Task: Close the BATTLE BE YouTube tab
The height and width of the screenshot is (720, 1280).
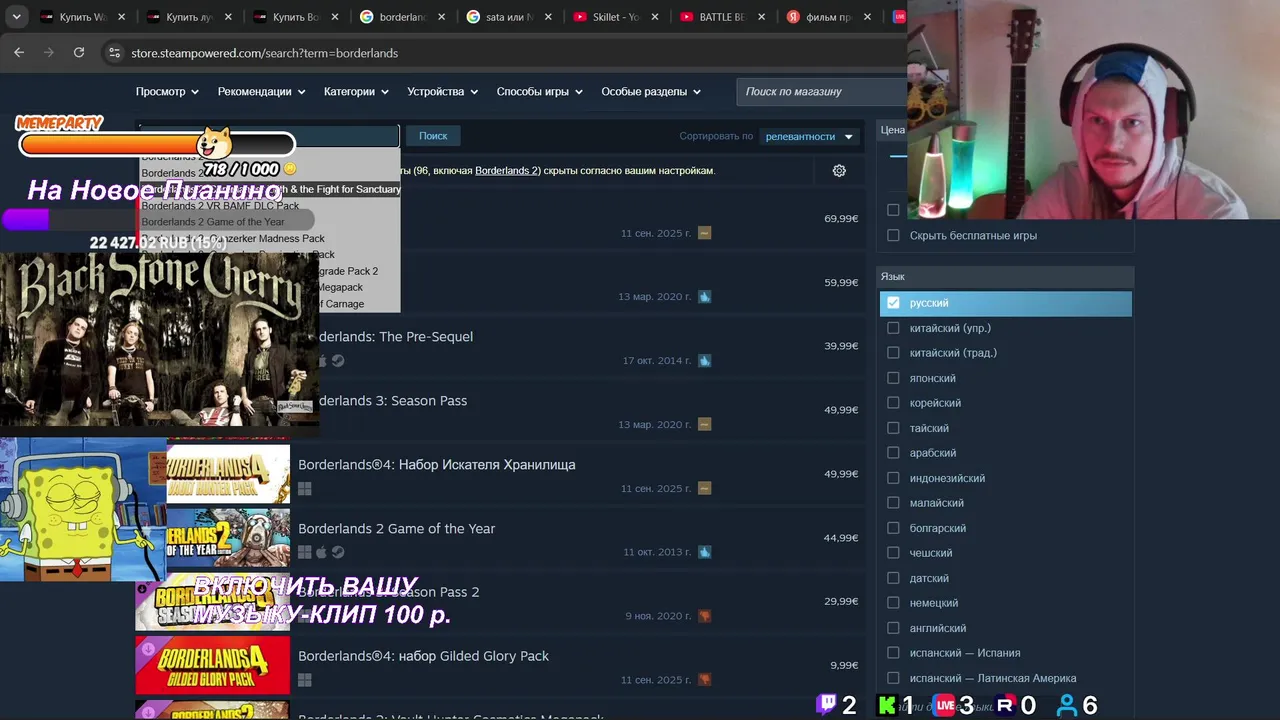Action: pos(762,17)
